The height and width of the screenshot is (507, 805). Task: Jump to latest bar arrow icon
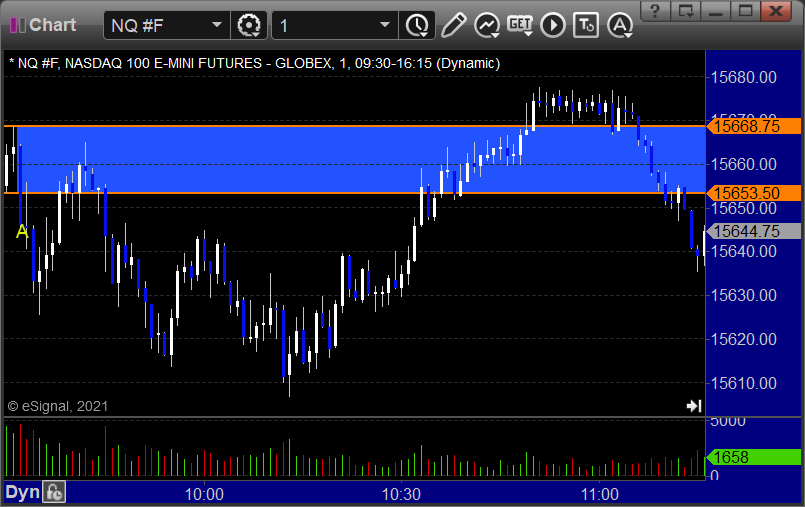pyautogui.click(x=694, y=406)
